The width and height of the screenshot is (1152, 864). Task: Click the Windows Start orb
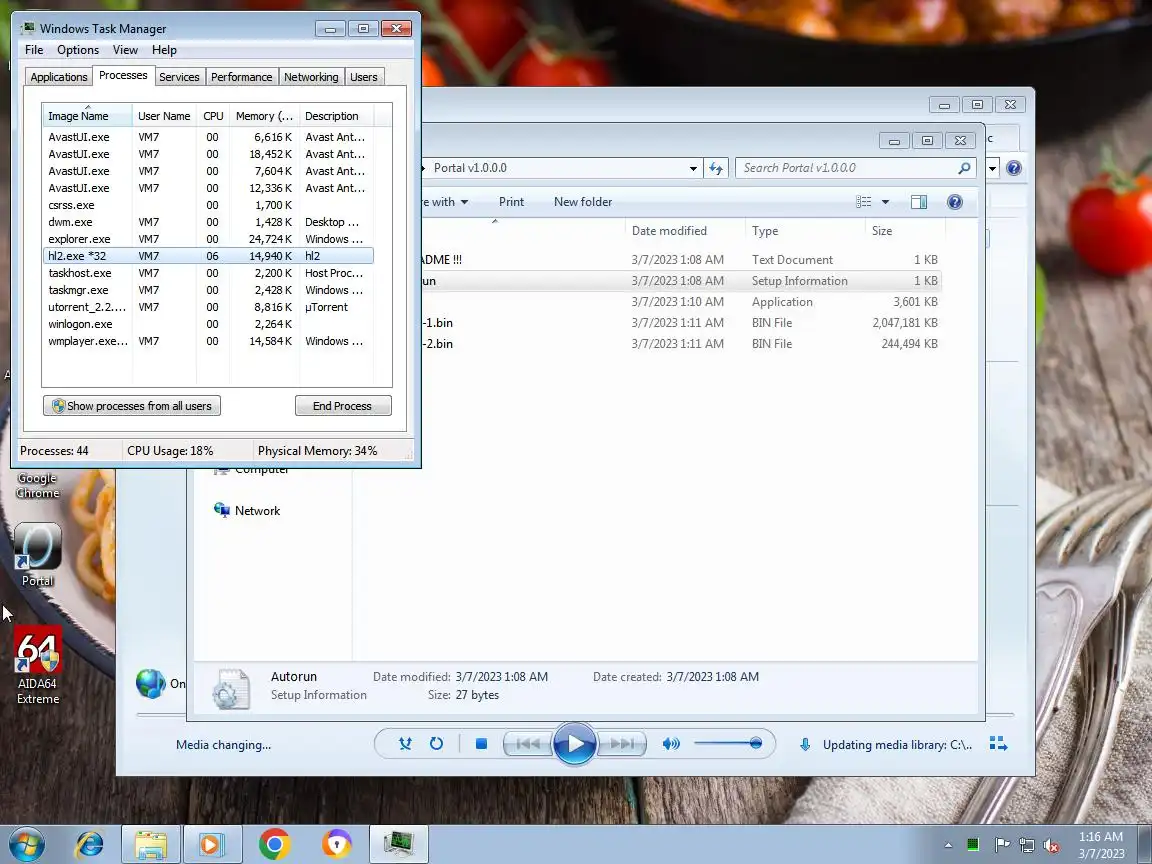click(26, 845)
